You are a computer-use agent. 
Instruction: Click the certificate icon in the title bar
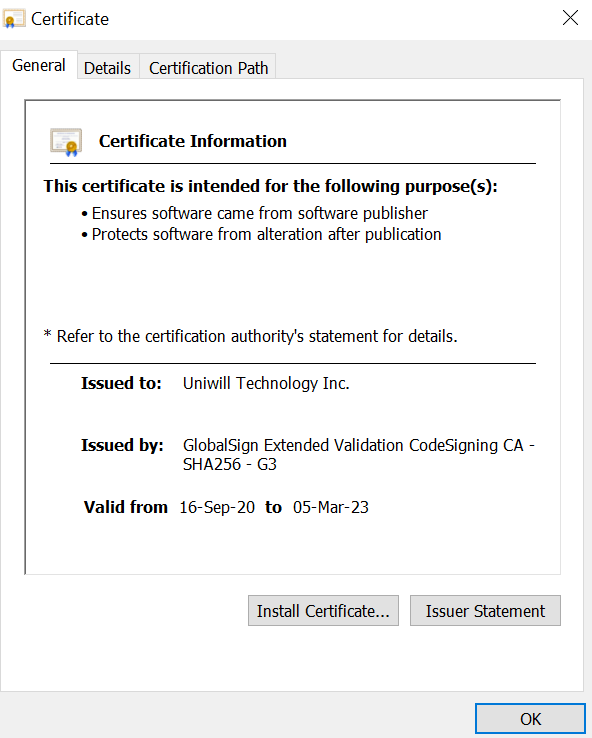(14, 19)
